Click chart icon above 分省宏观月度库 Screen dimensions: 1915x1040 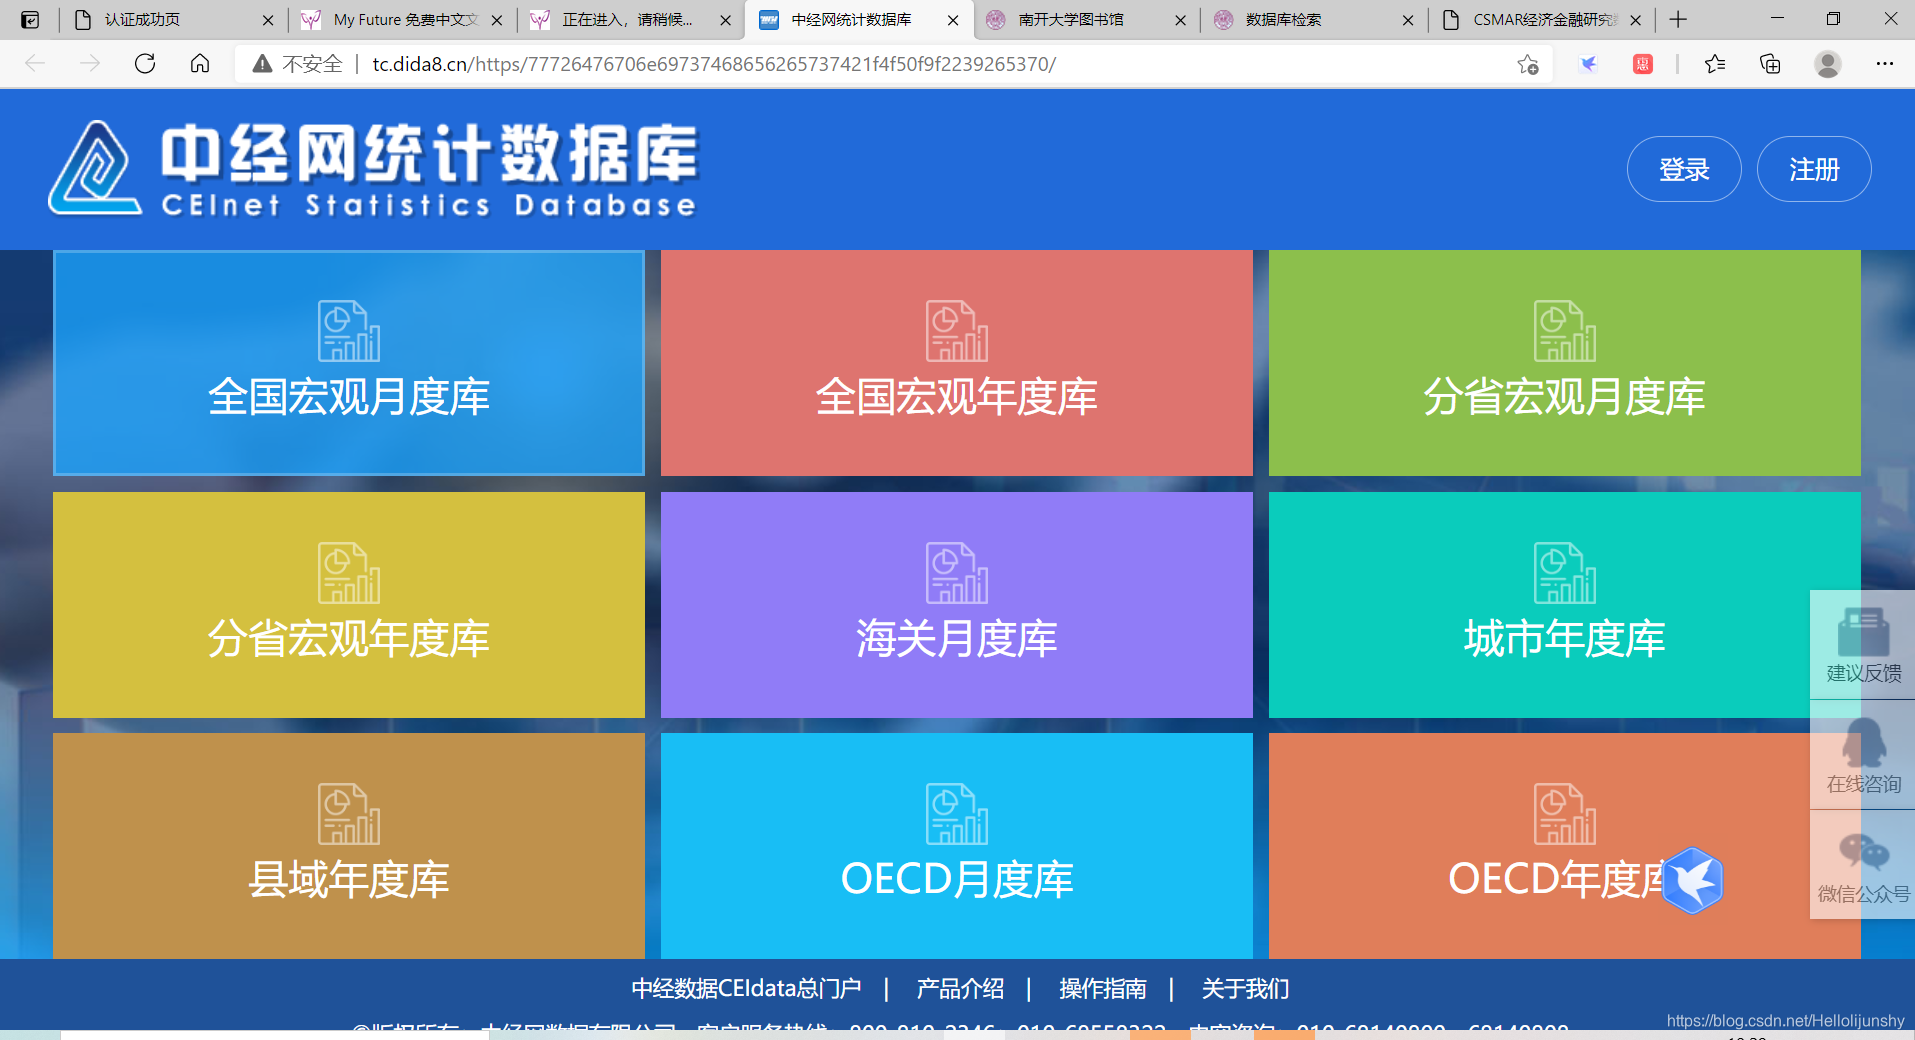[1565, 331]
